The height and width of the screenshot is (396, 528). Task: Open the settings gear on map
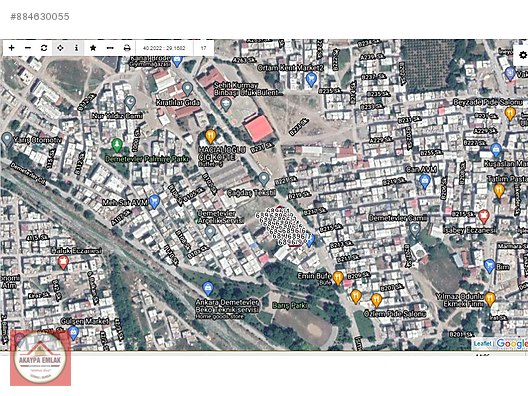(522, 55)
